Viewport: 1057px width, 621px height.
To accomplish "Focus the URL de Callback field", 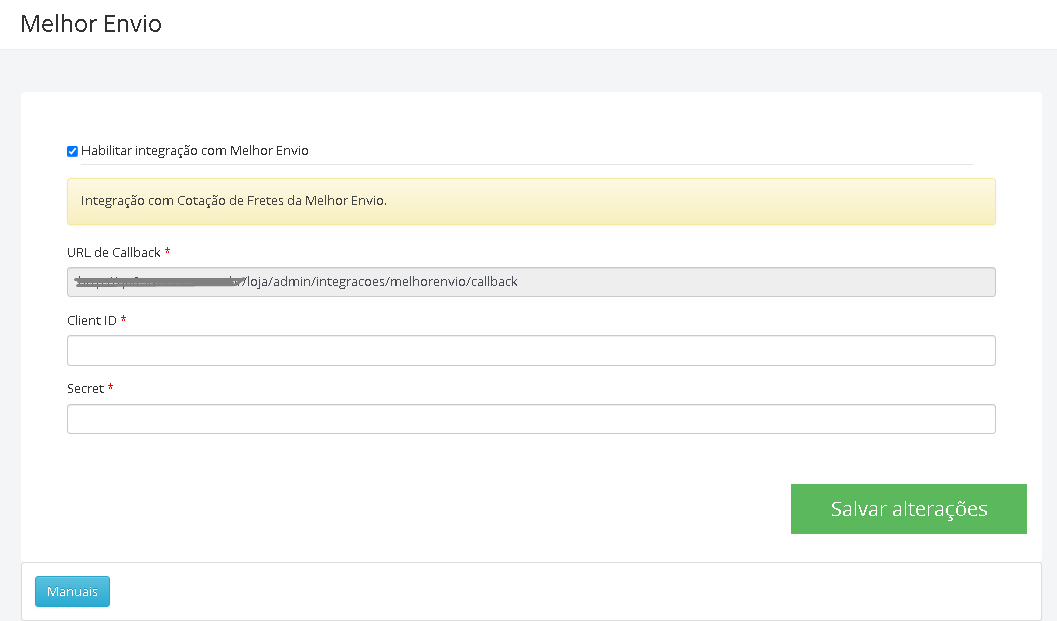I will tap(531, 282).
